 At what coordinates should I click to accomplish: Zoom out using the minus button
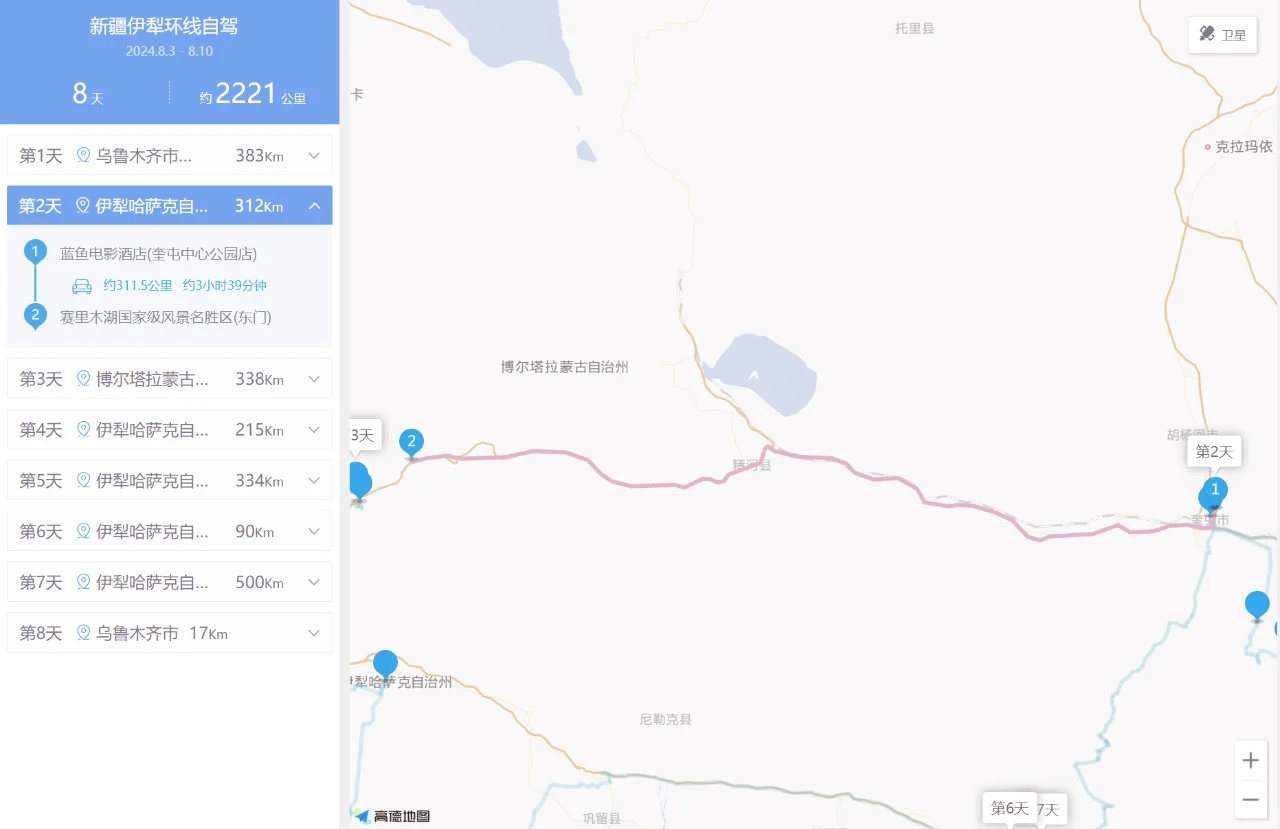click(x=1250, y=799)
